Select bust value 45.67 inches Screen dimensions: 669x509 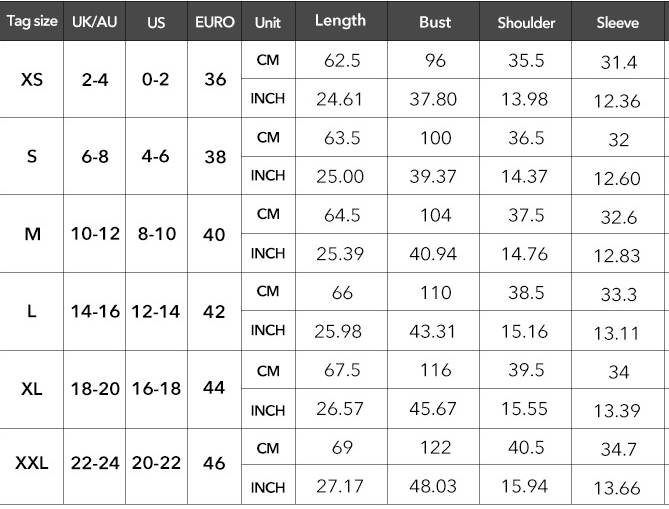point(433,409)
